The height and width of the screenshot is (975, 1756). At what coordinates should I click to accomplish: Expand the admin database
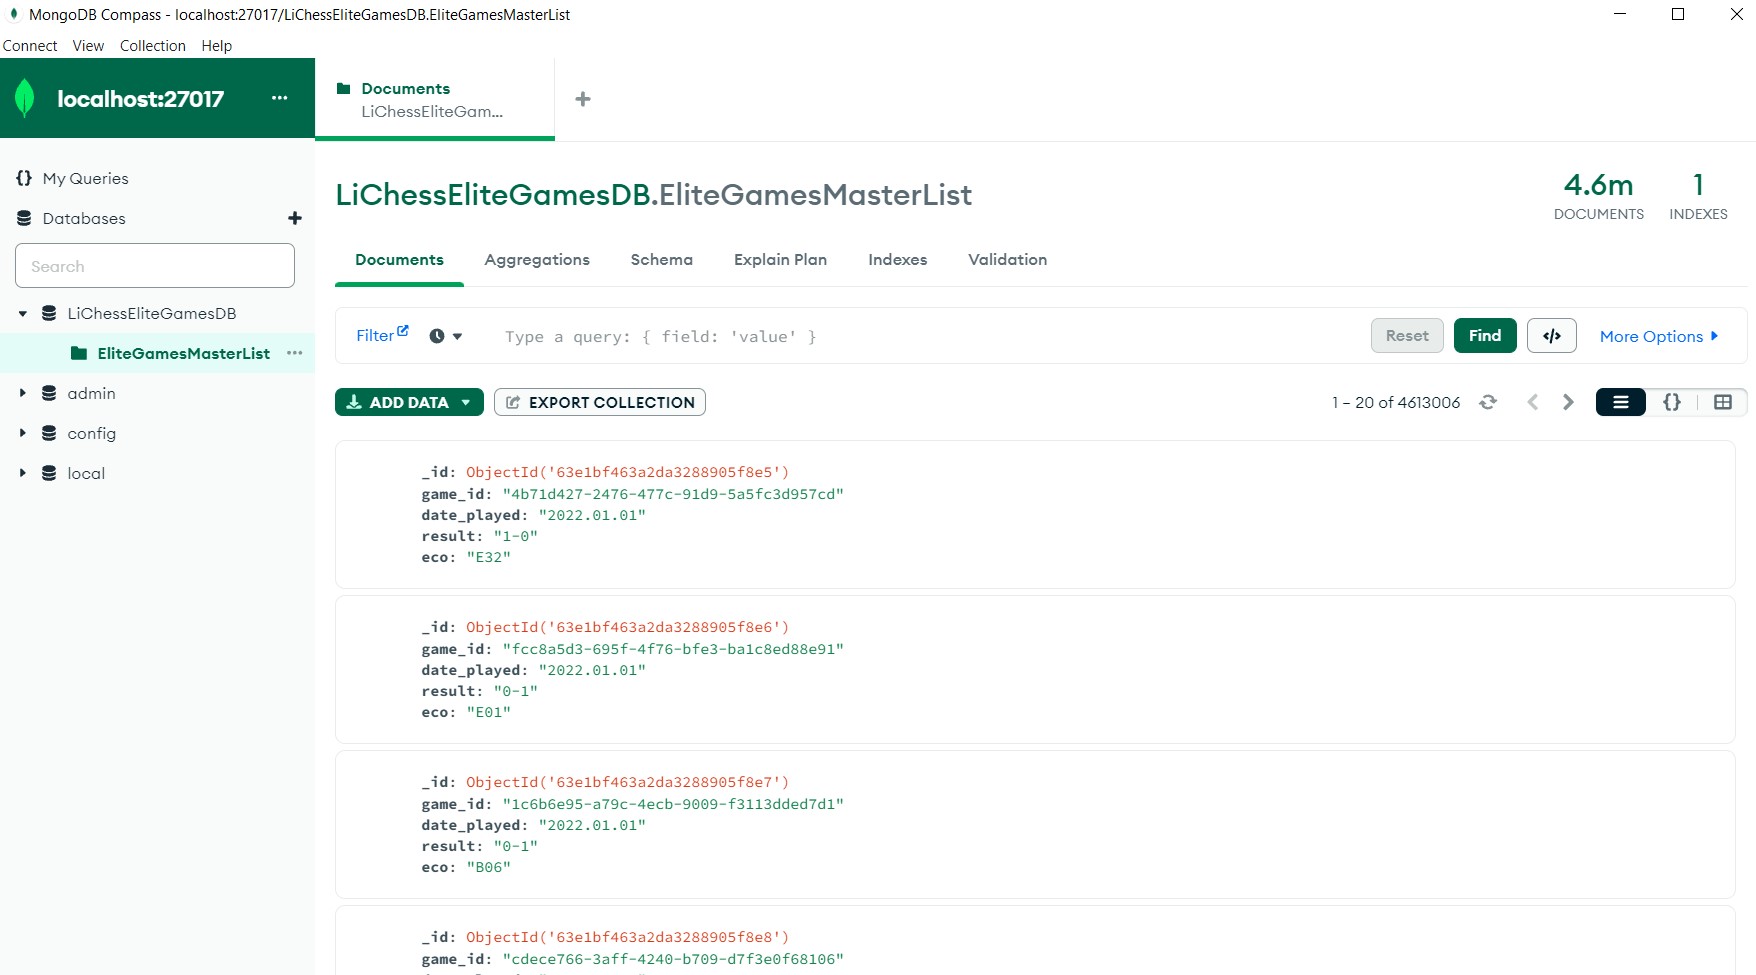pyautogui.click(x=23, y=393)
